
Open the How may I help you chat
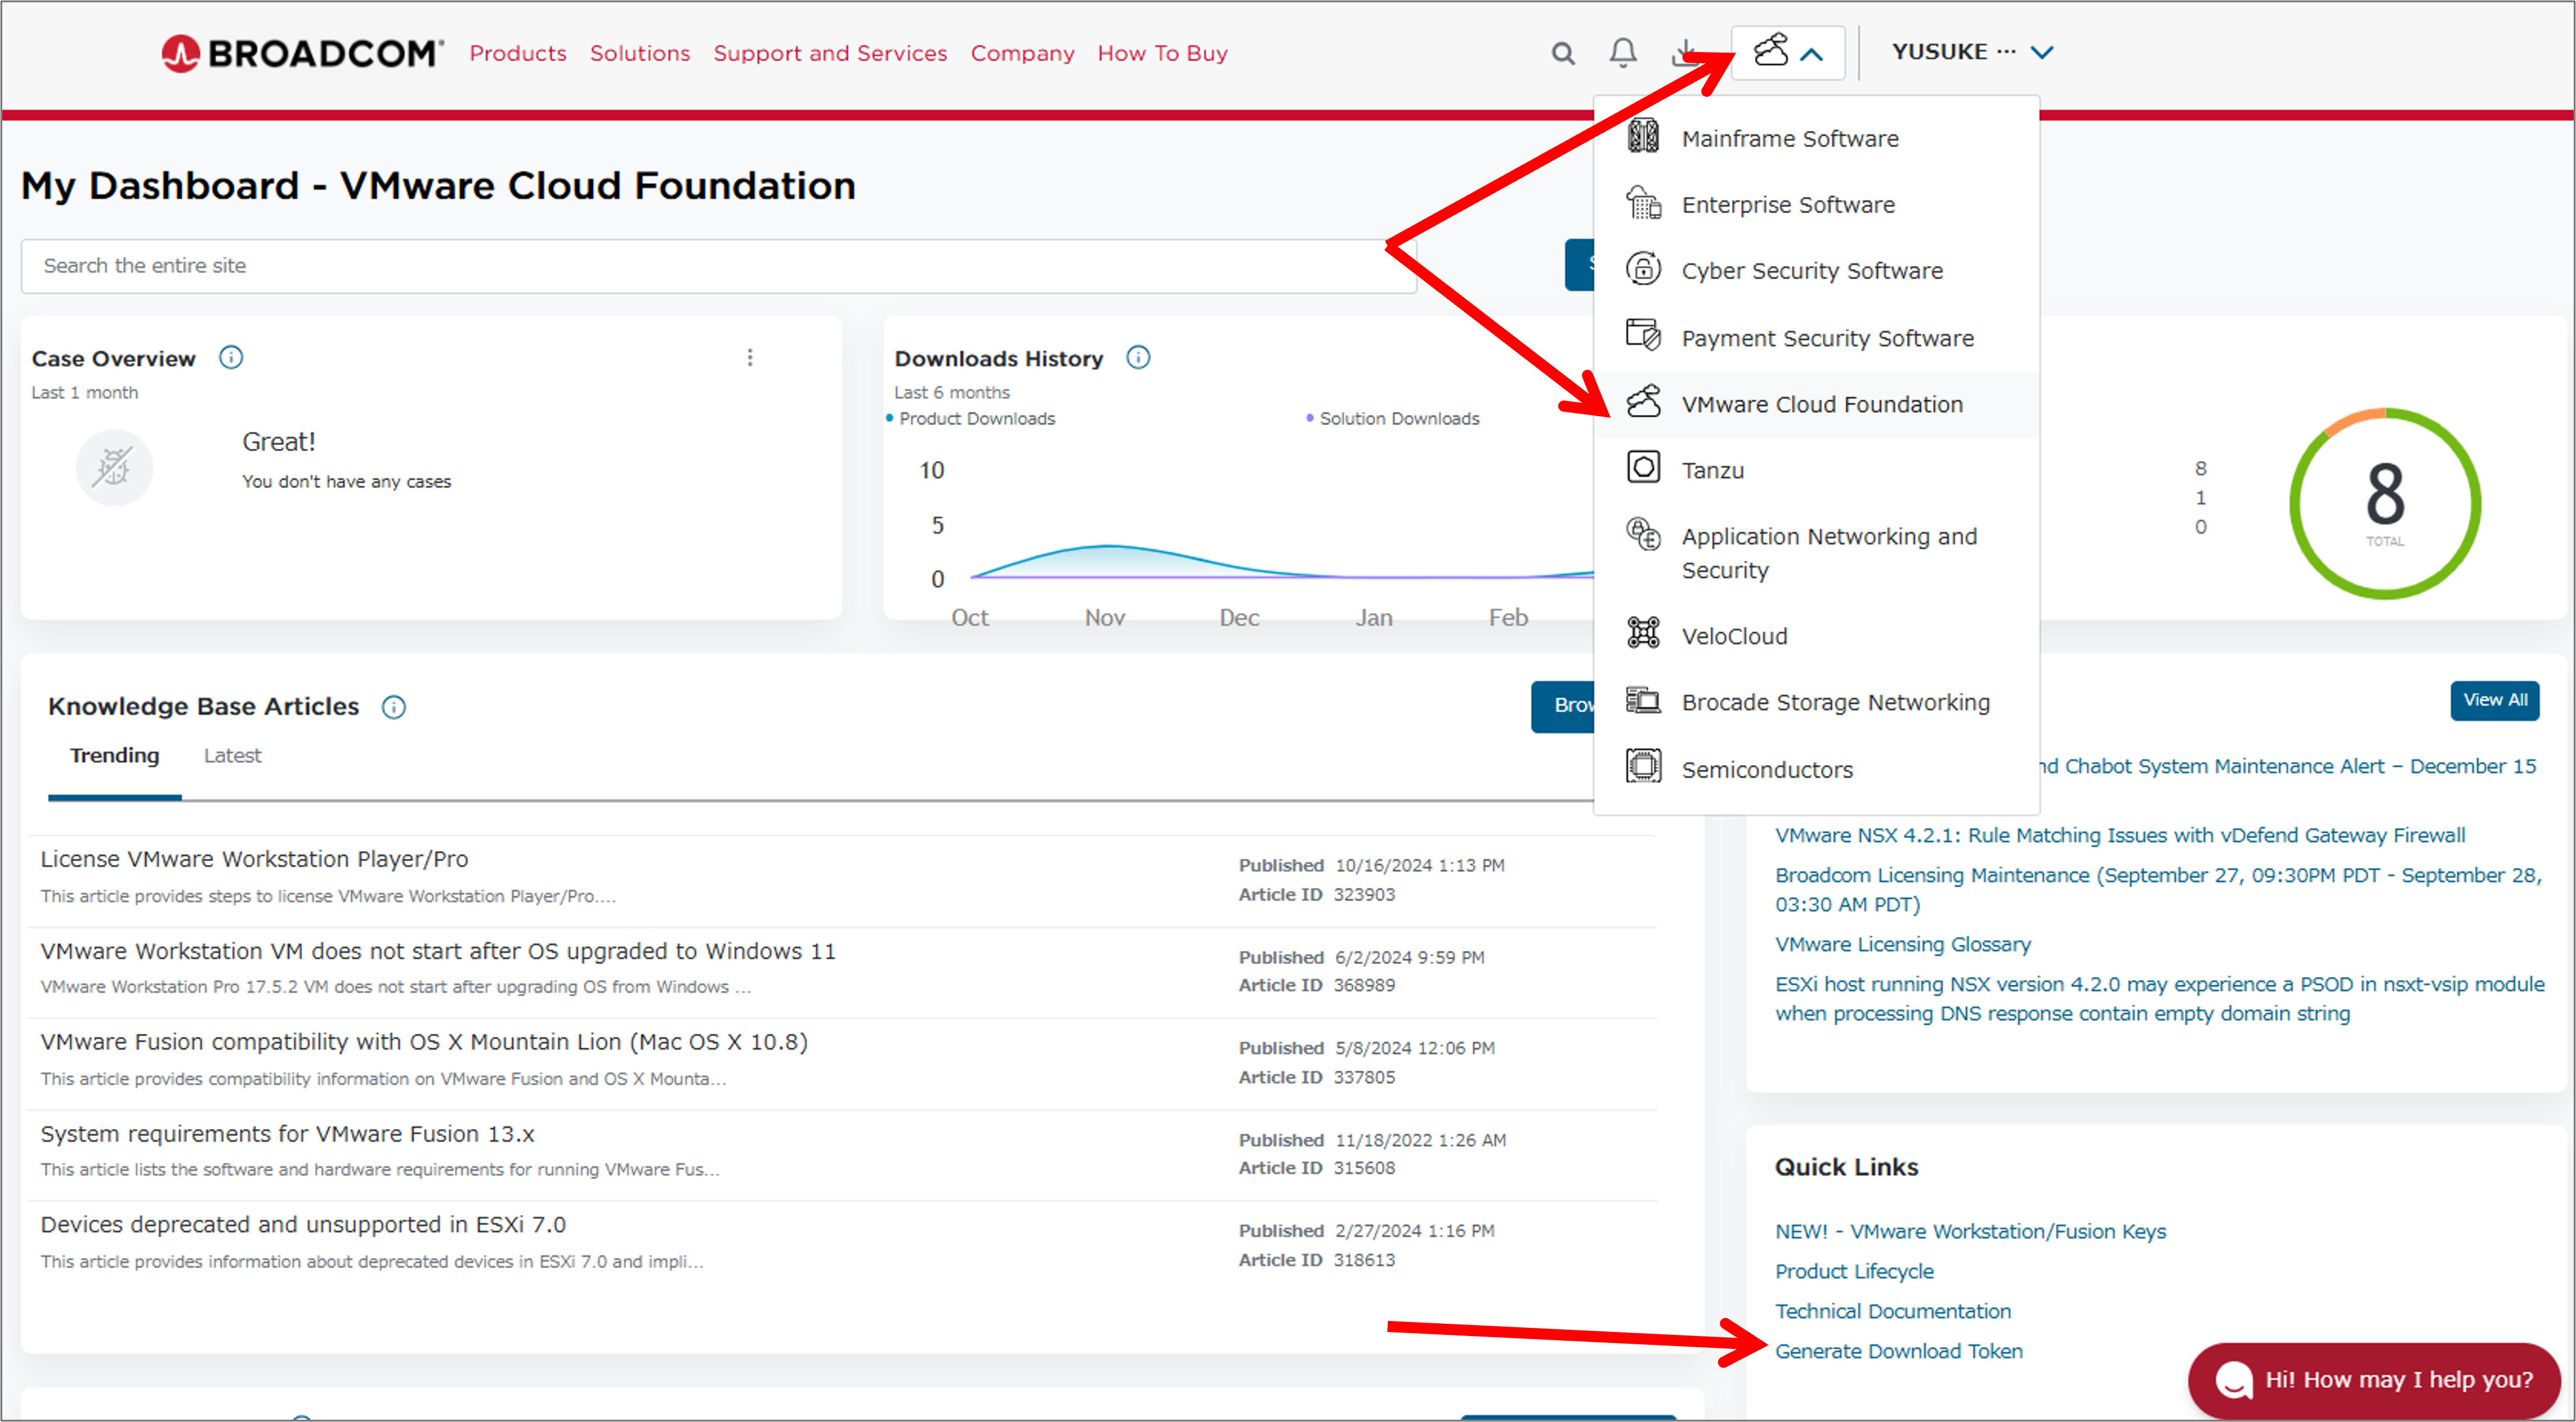2374,1380
